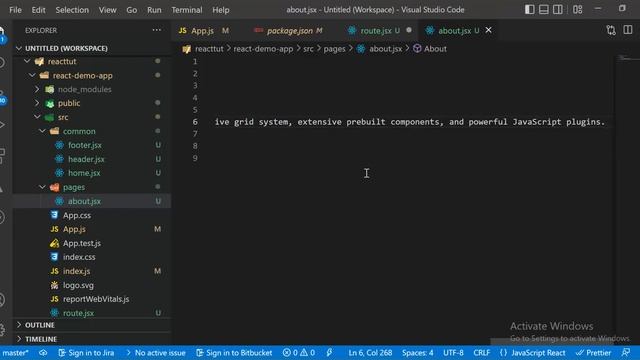
Task: Open footer.jsx in the explorer
Action: click(85, 145)
